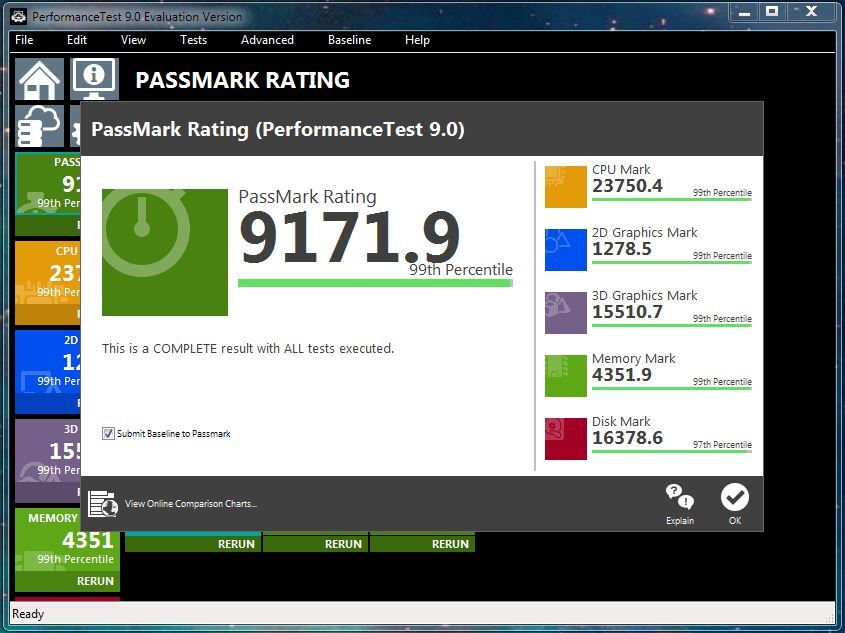845x633 pixels.
Task: Click the 97th Percentile label for Disk Mark
Action: pyautogui.click(x=722, y=444)
